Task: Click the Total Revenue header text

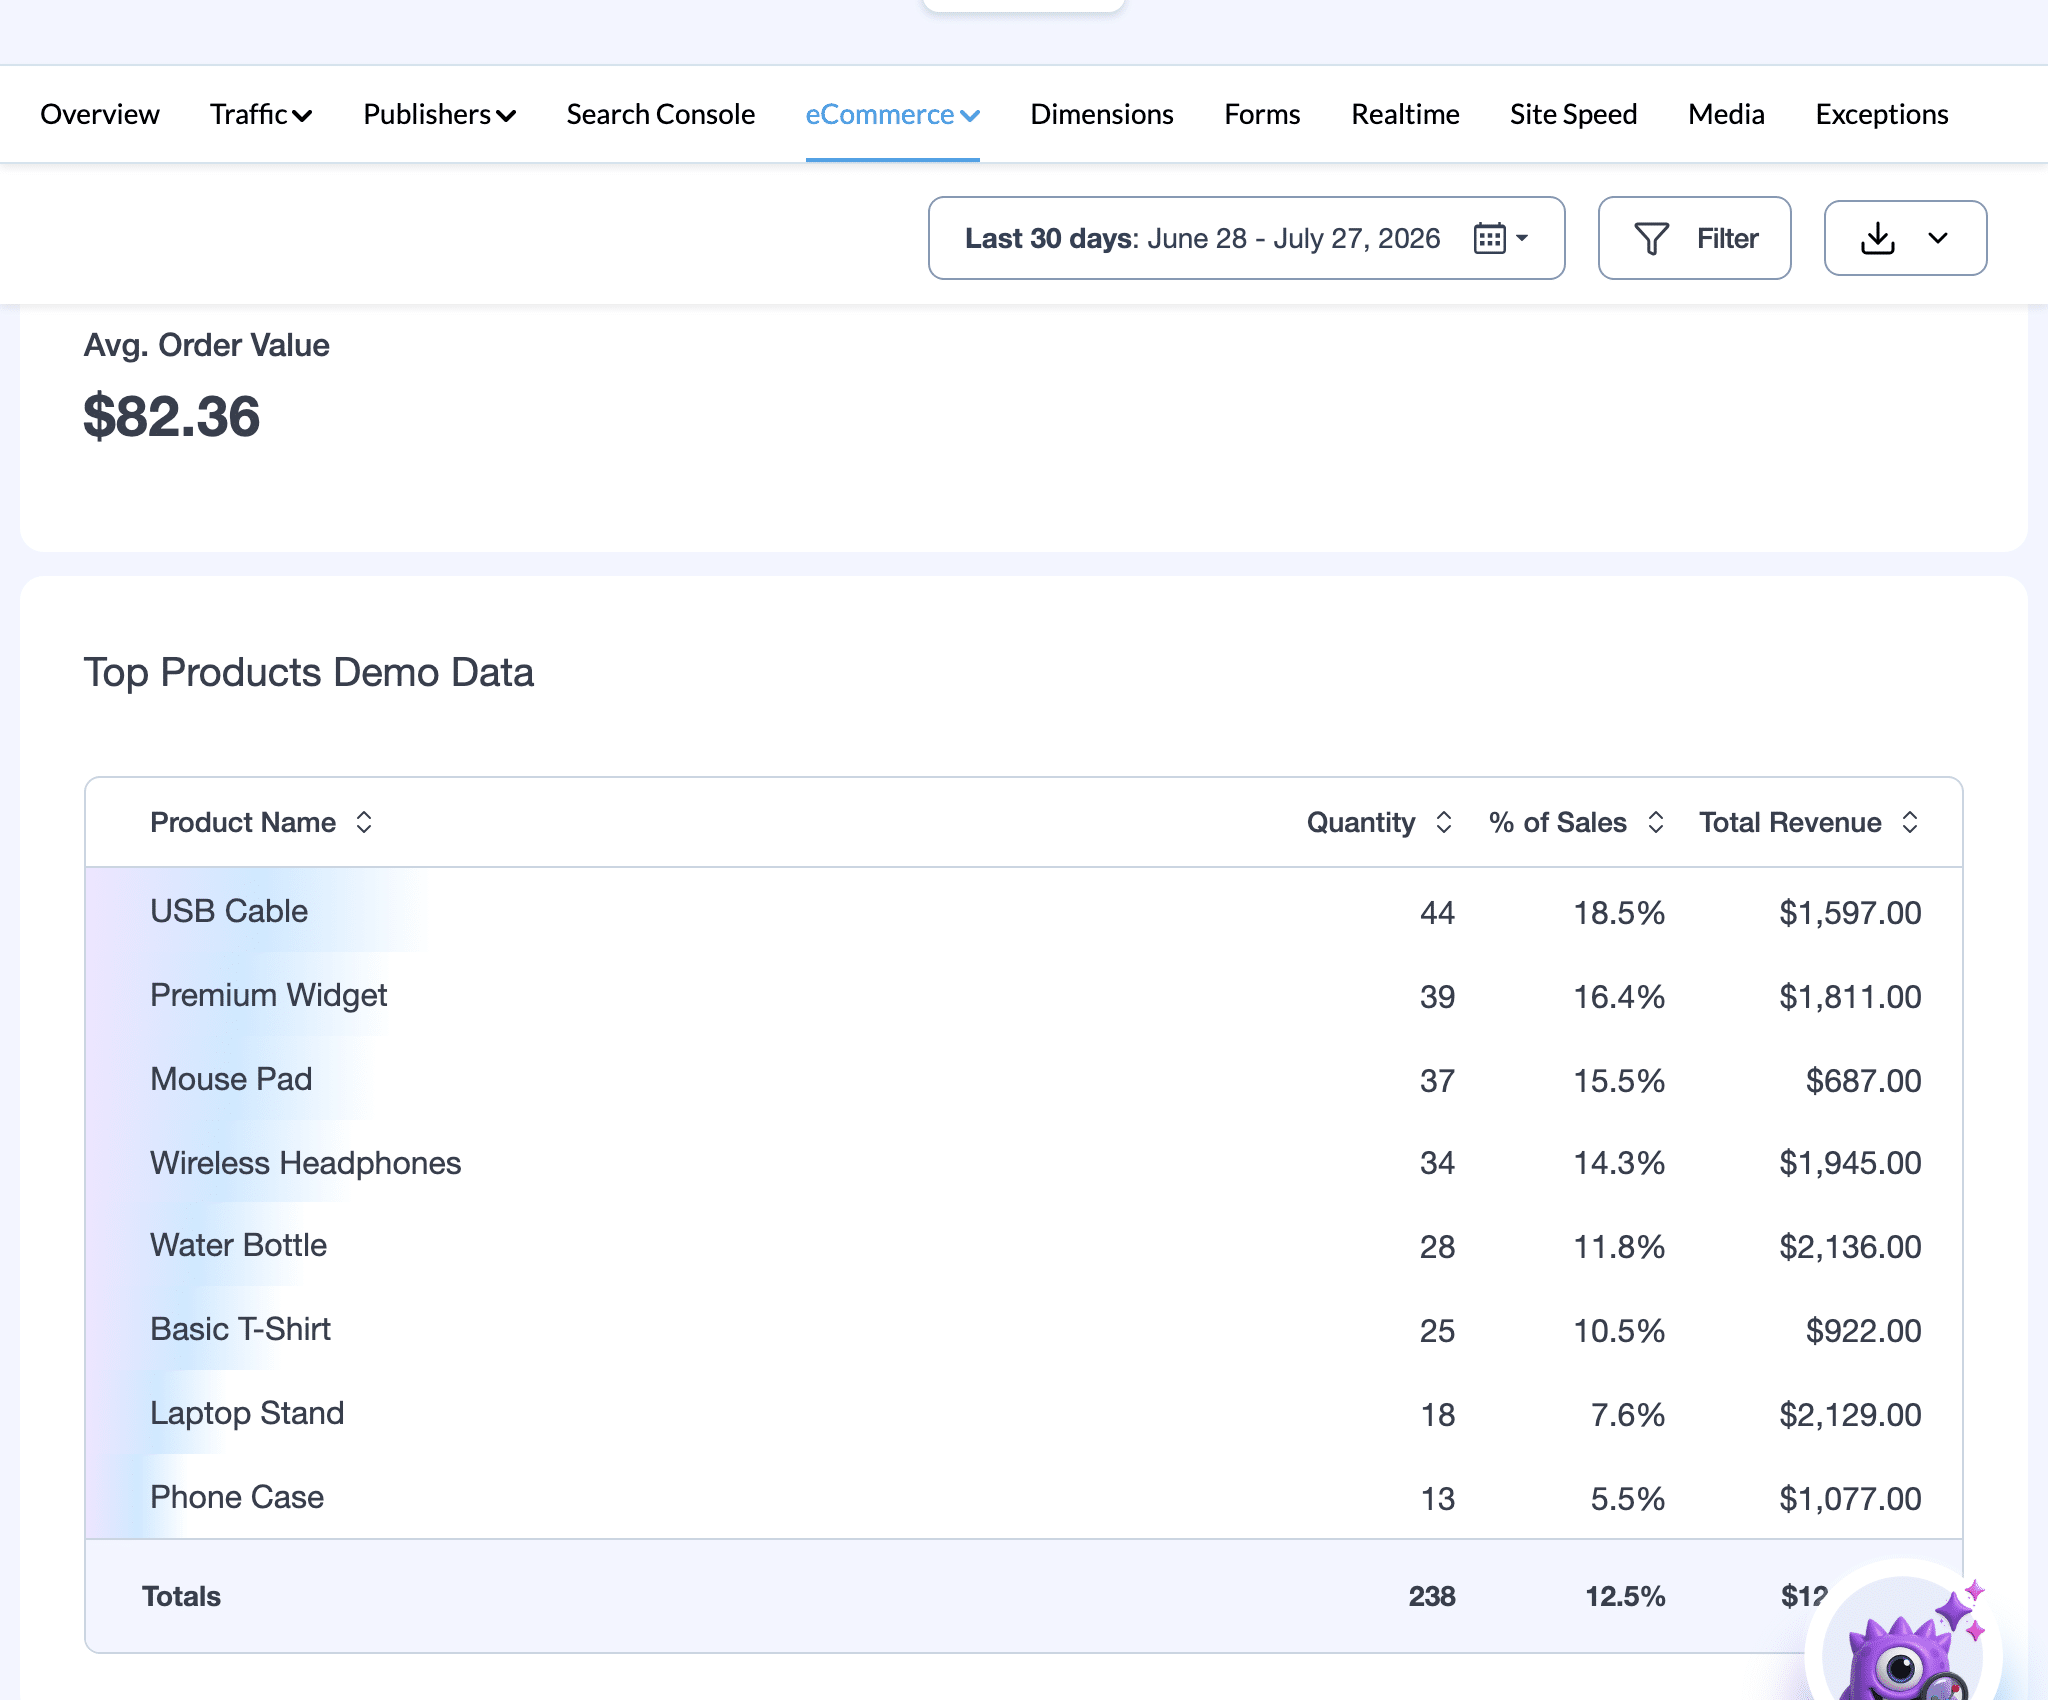Action: (x=1790, y=822)
